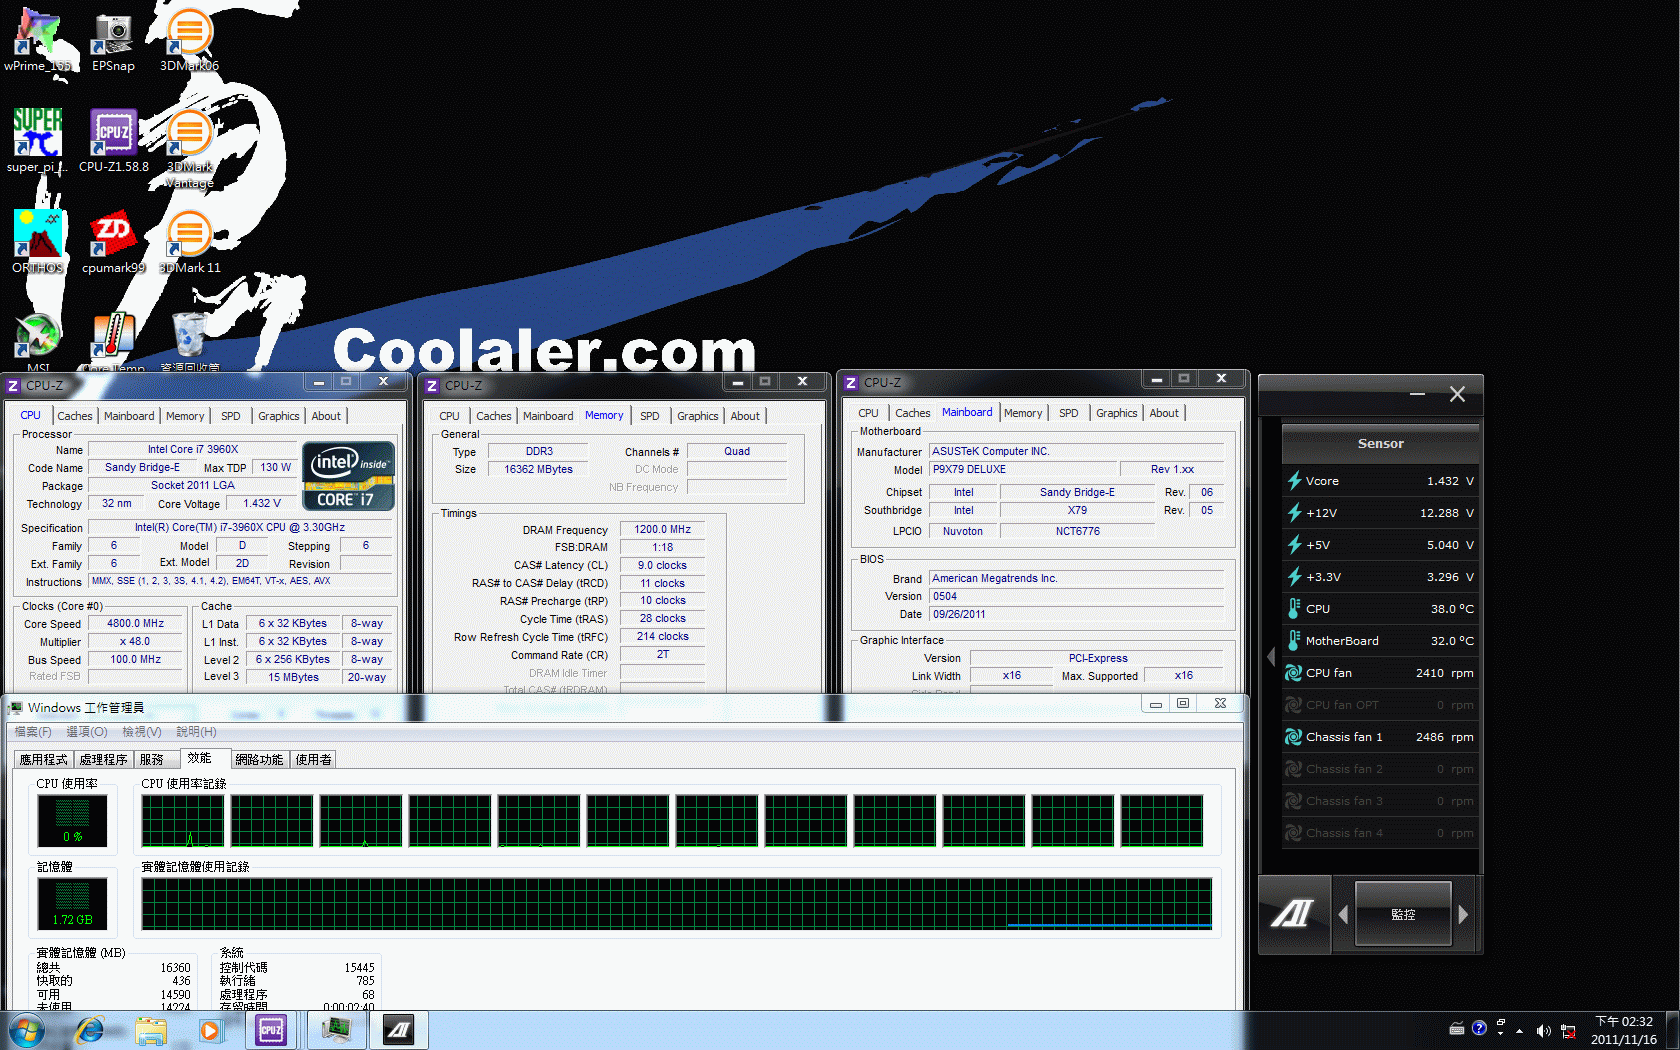Select the Task Manager taskbar button
Screen dimensions: 1680x1050
[x=335, y=1031]
